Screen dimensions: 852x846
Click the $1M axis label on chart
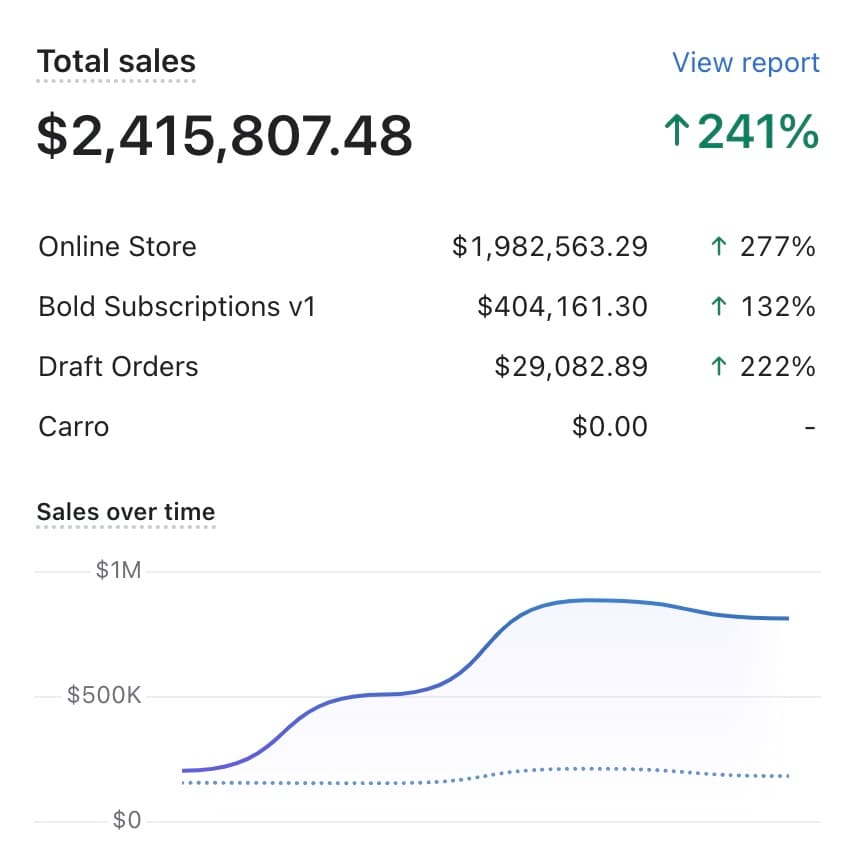coord(118,571)
